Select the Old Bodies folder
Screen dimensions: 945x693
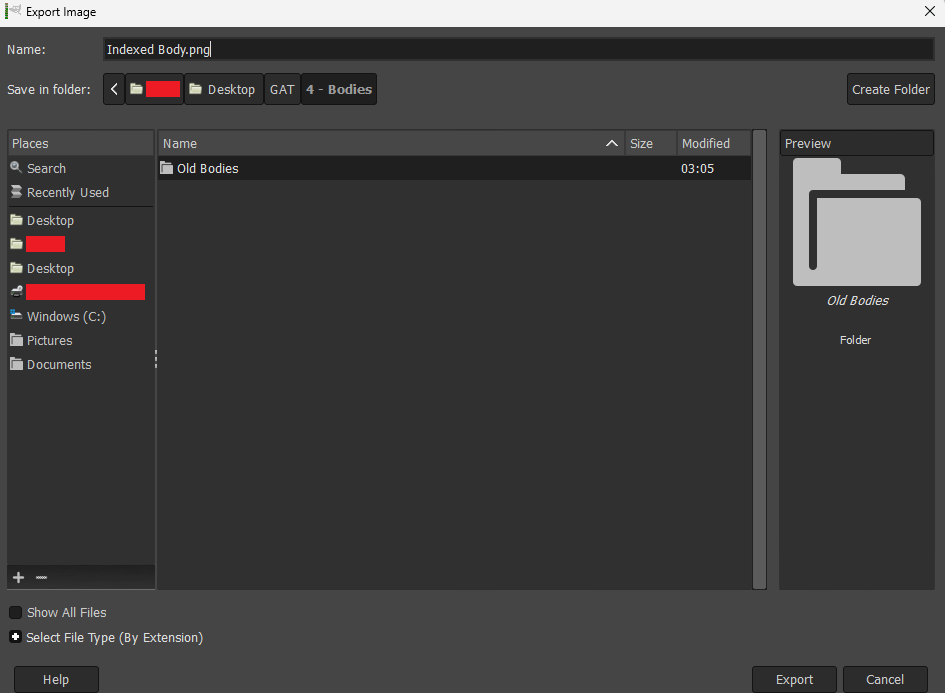[x=207, y=168]
